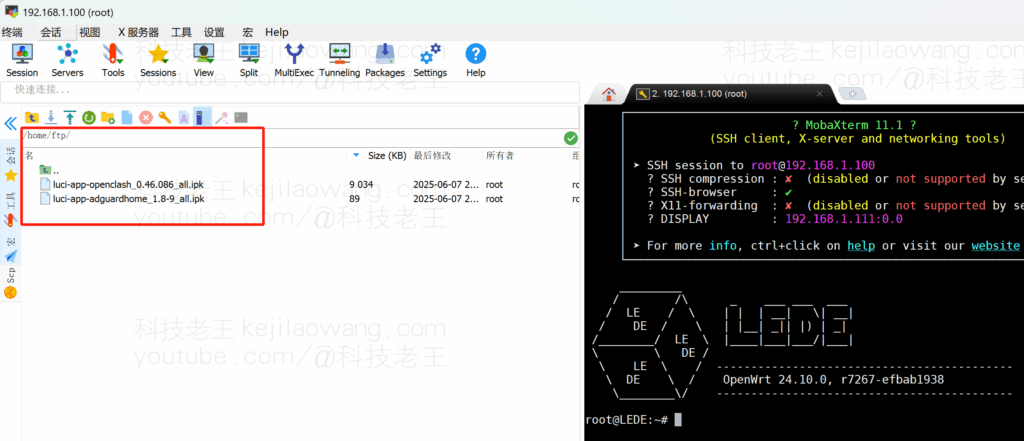Select luci-app-openclash_0.46.086_all.ipk file
Screen dimensions: 1024x441
[122, 185]
